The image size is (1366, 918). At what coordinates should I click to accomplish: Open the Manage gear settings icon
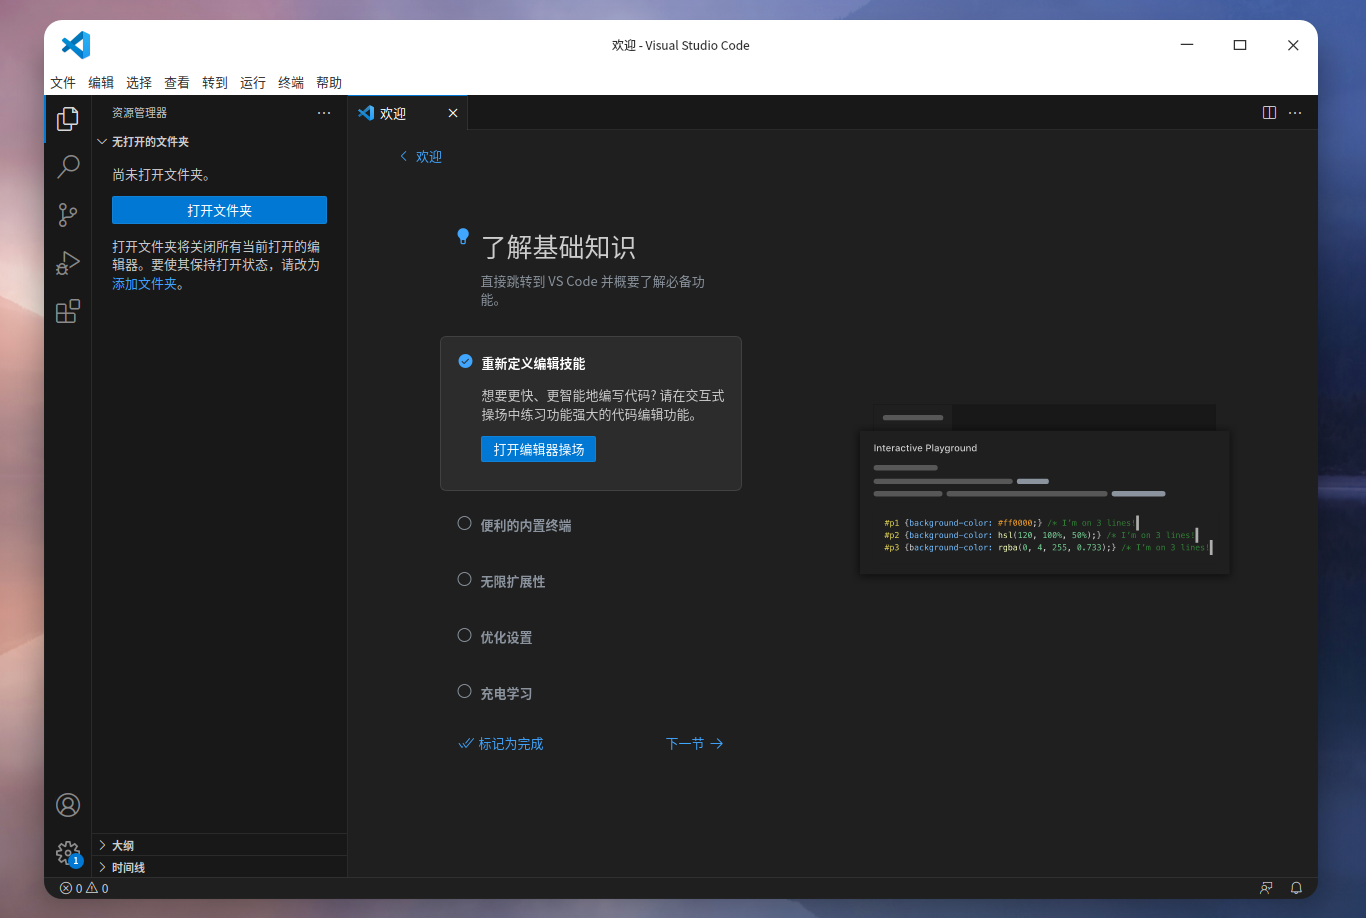(68, 853)
